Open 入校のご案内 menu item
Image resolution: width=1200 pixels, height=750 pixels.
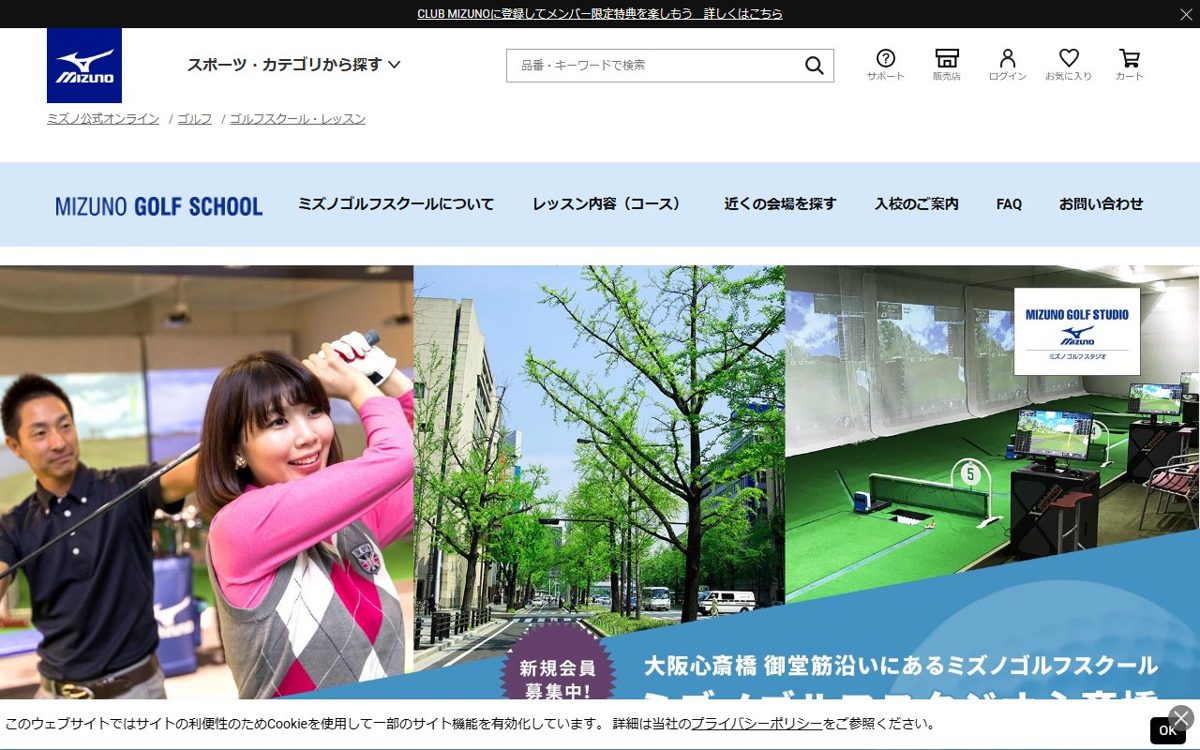point(917,204)
